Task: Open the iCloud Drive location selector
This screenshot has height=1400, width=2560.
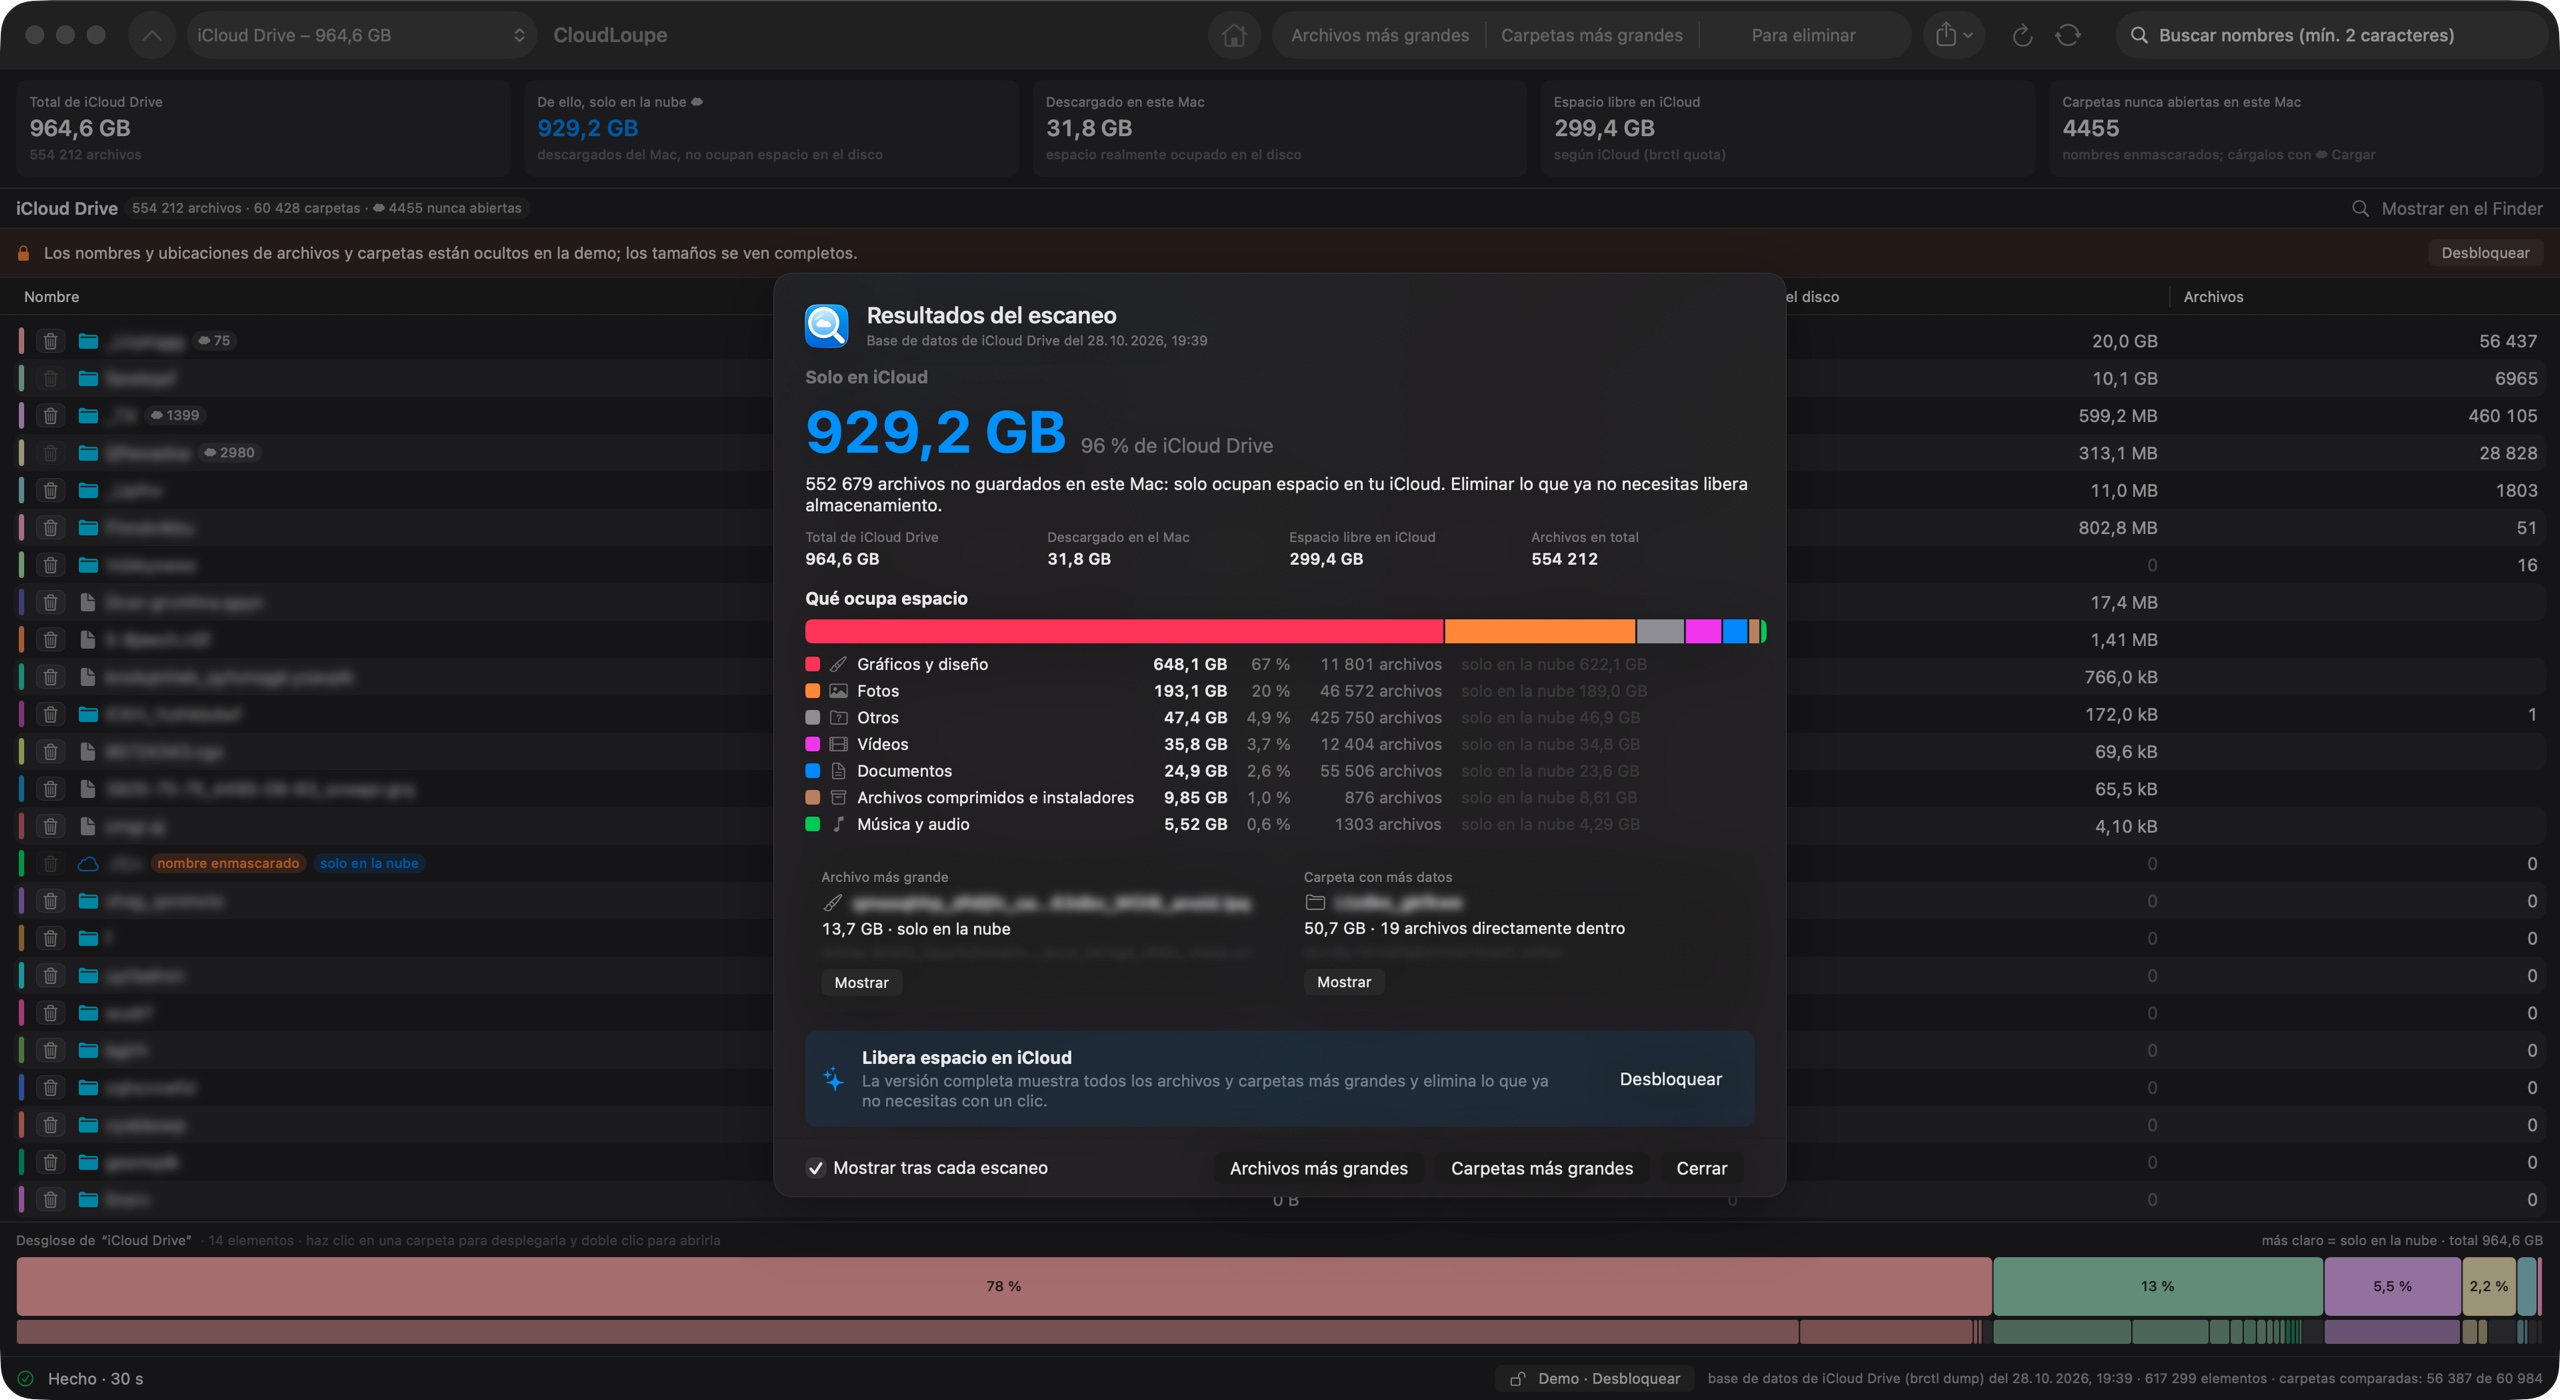Action: pyautogui.click(x=361, y=35)
